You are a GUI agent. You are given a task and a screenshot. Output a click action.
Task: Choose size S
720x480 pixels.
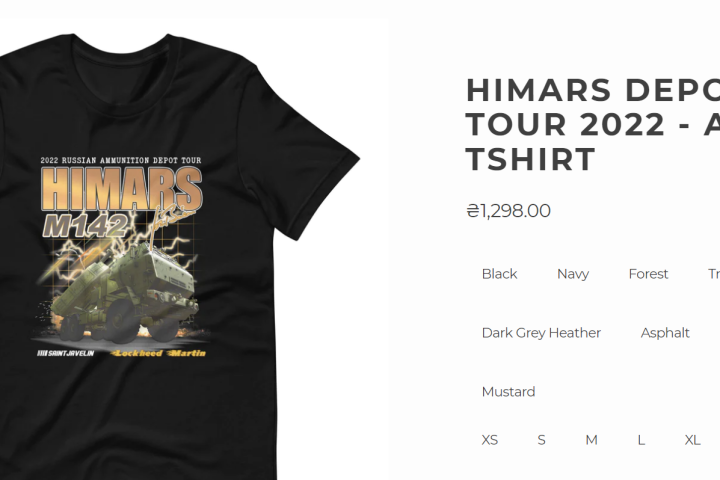541,440
